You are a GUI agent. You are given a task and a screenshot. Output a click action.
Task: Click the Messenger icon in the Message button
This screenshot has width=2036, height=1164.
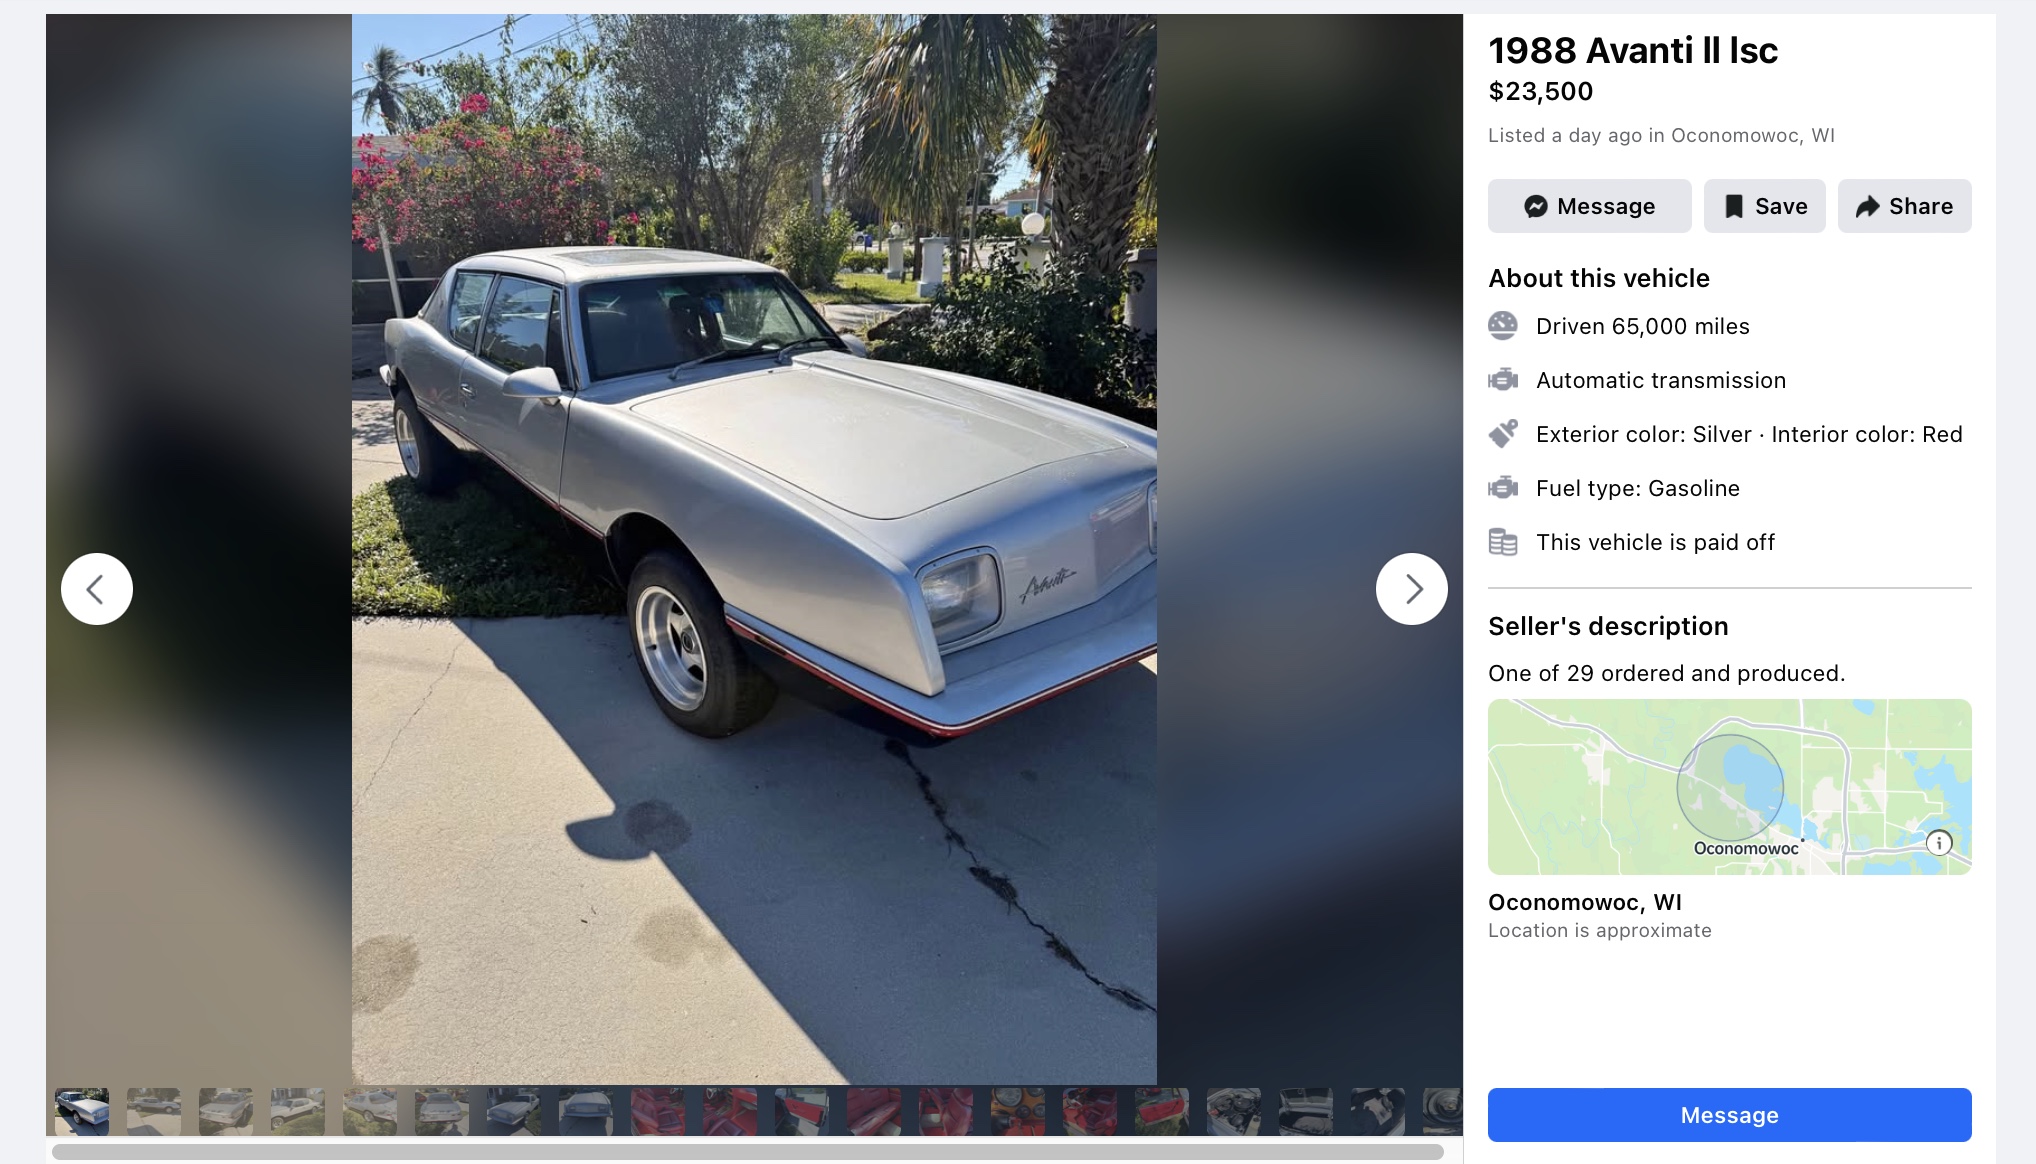tap(1535, 206)
